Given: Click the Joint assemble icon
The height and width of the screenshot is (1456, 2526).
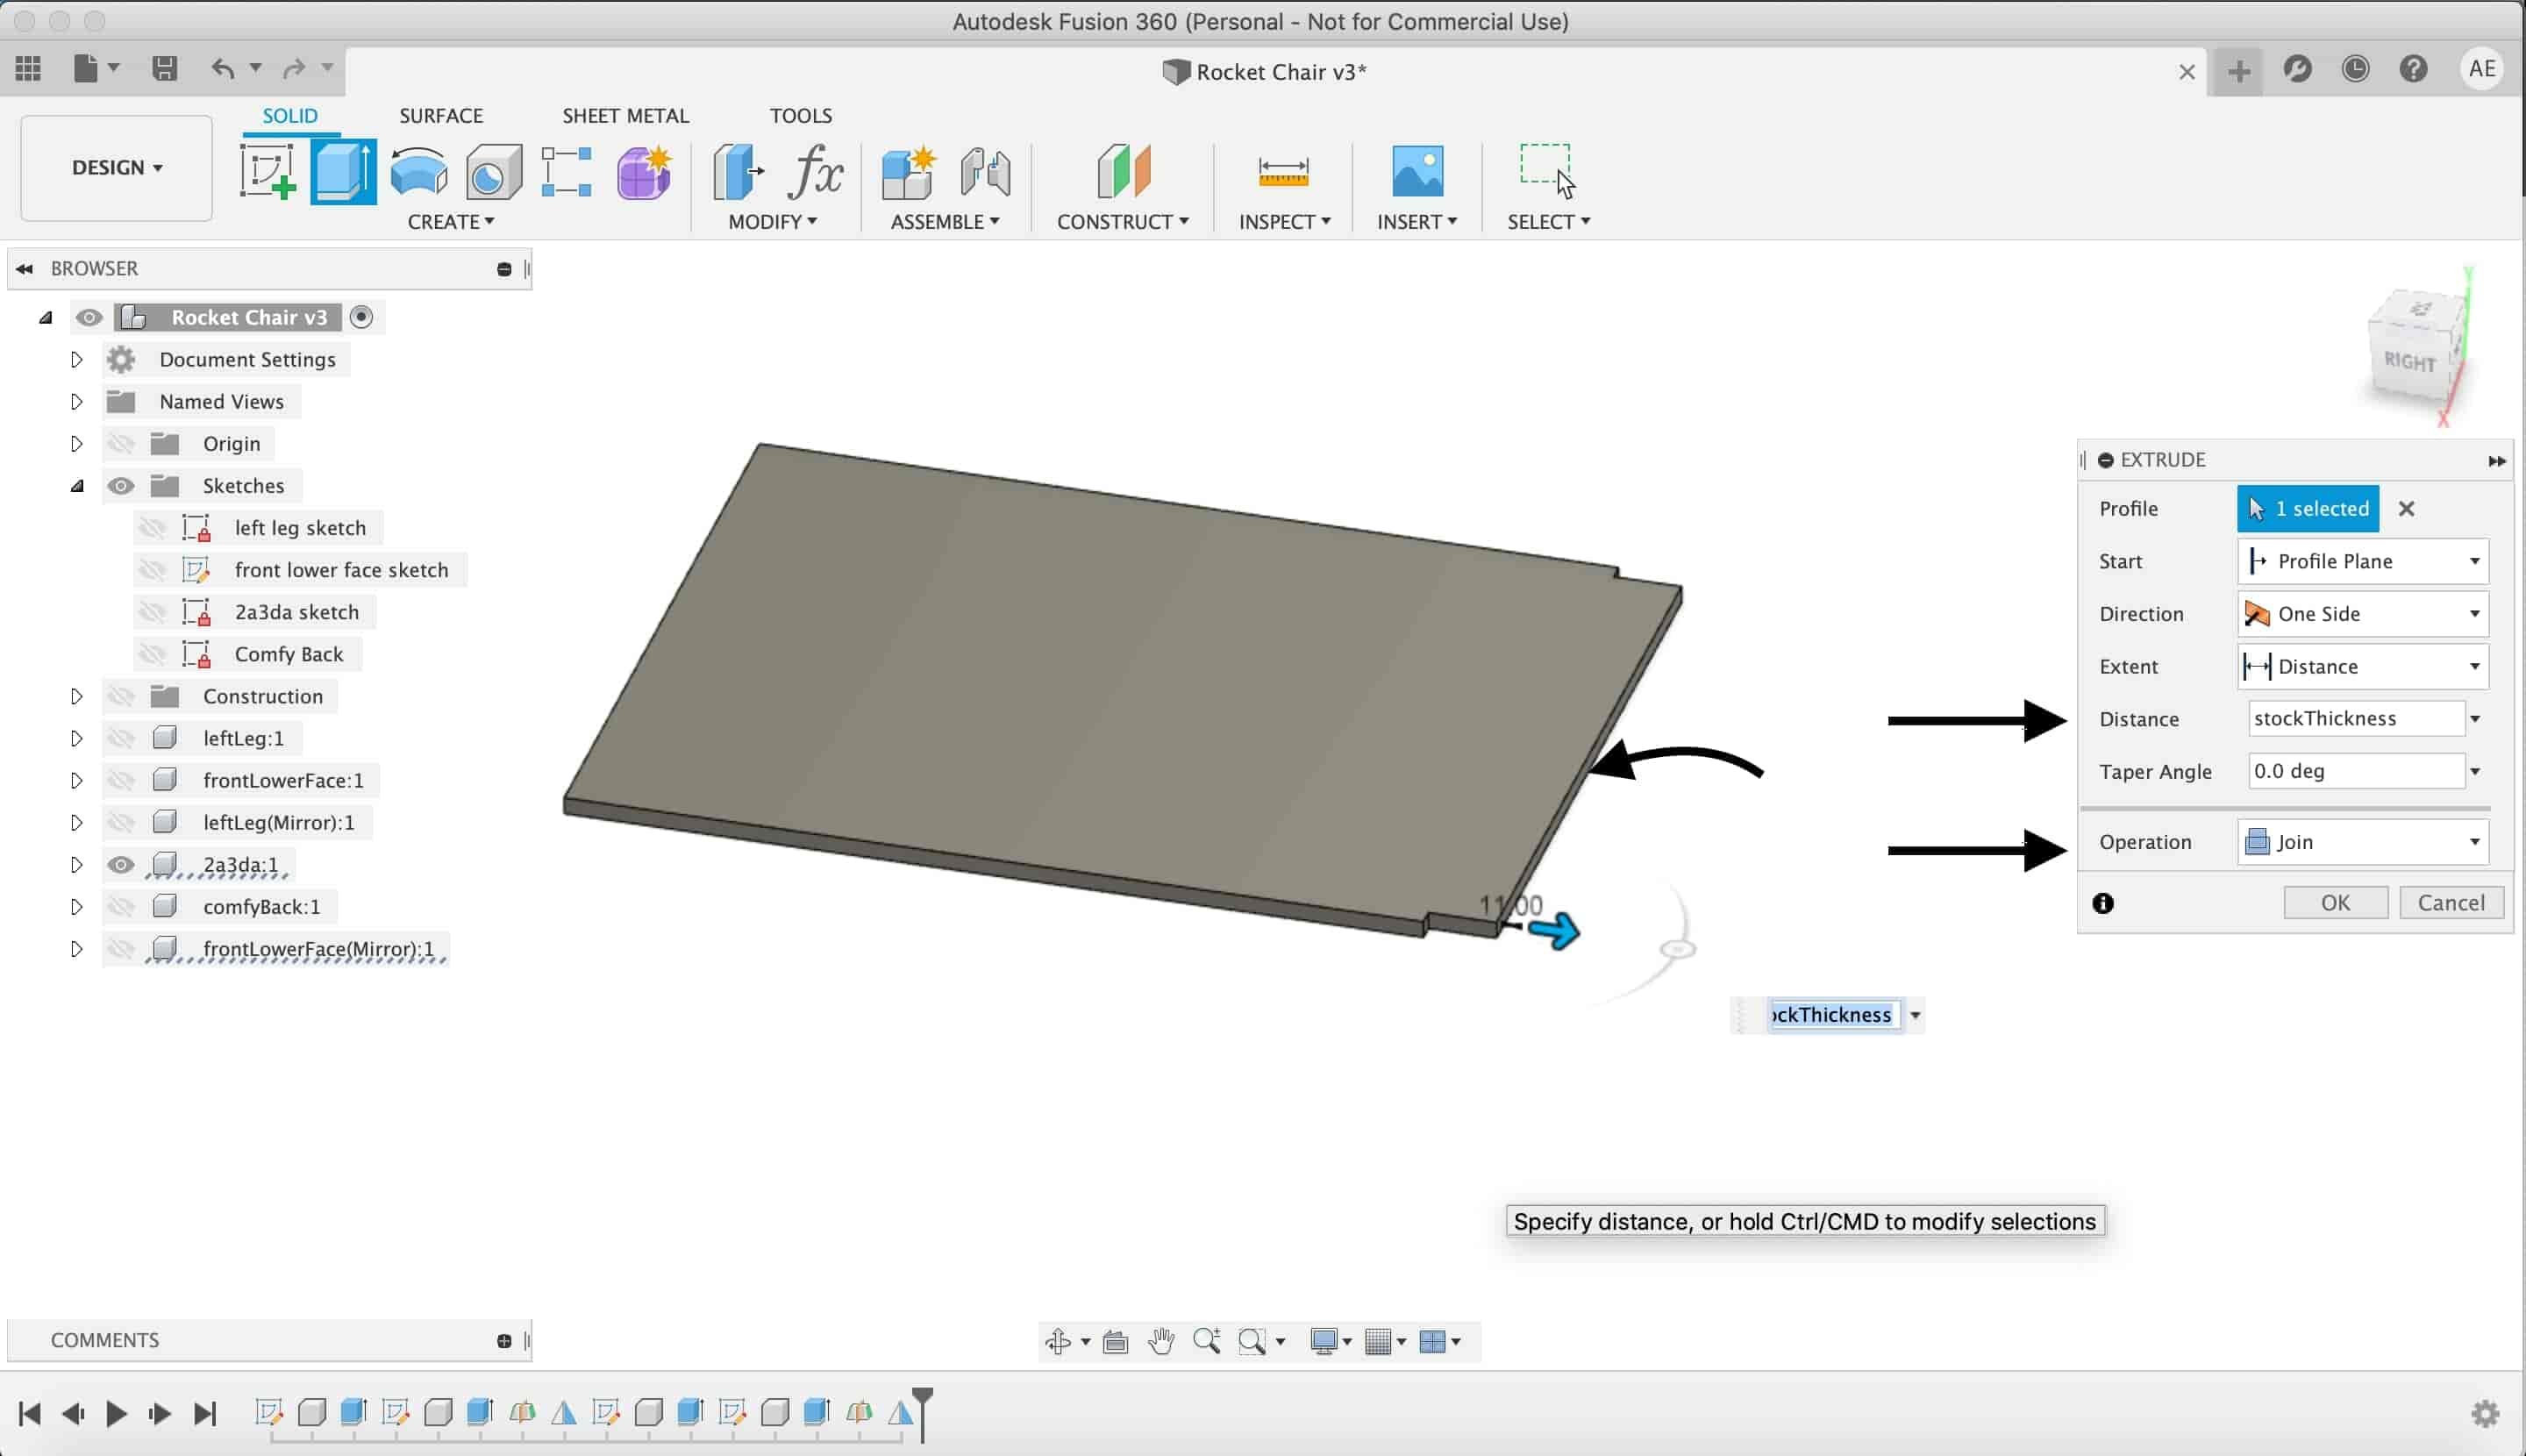Looking at the screenshot, I should [x=985, y=172].
